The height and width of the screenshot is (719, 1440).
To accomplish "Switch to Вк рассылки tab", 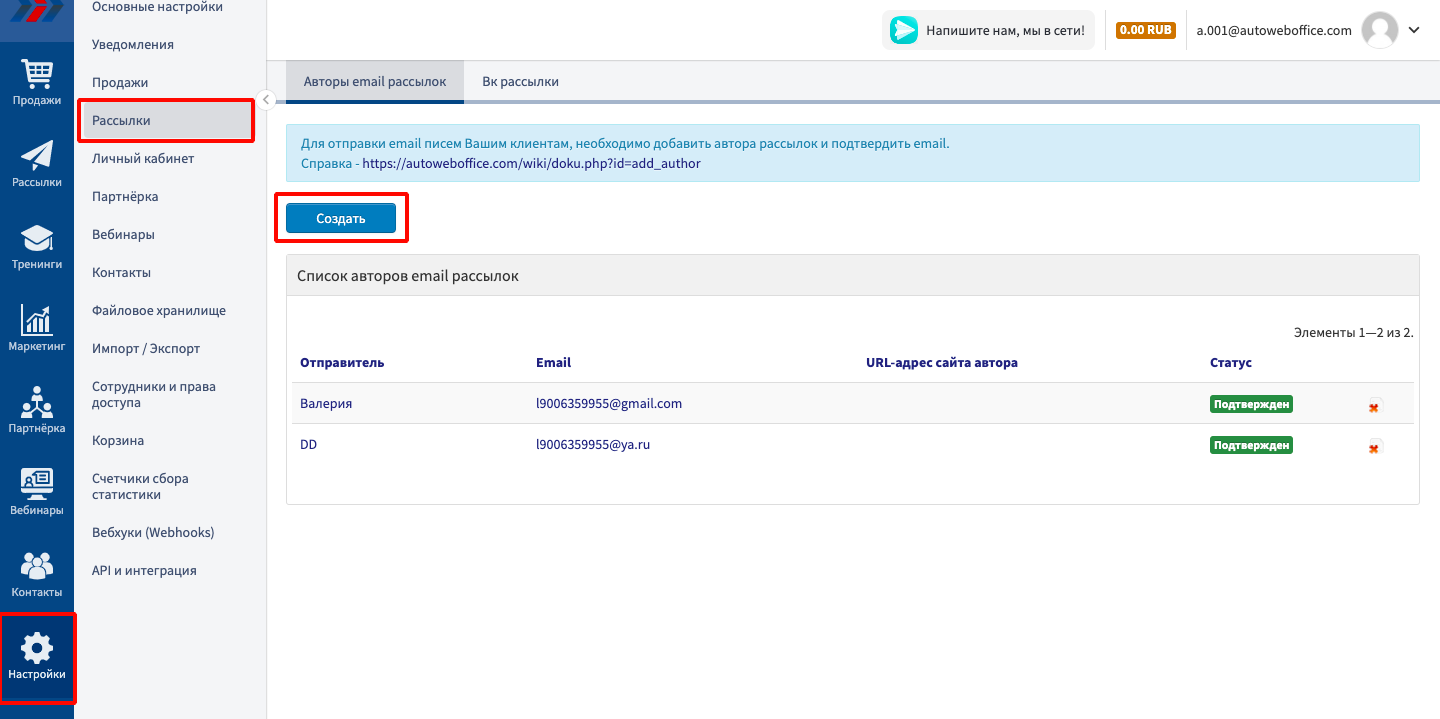I will [x=520, y=81].
